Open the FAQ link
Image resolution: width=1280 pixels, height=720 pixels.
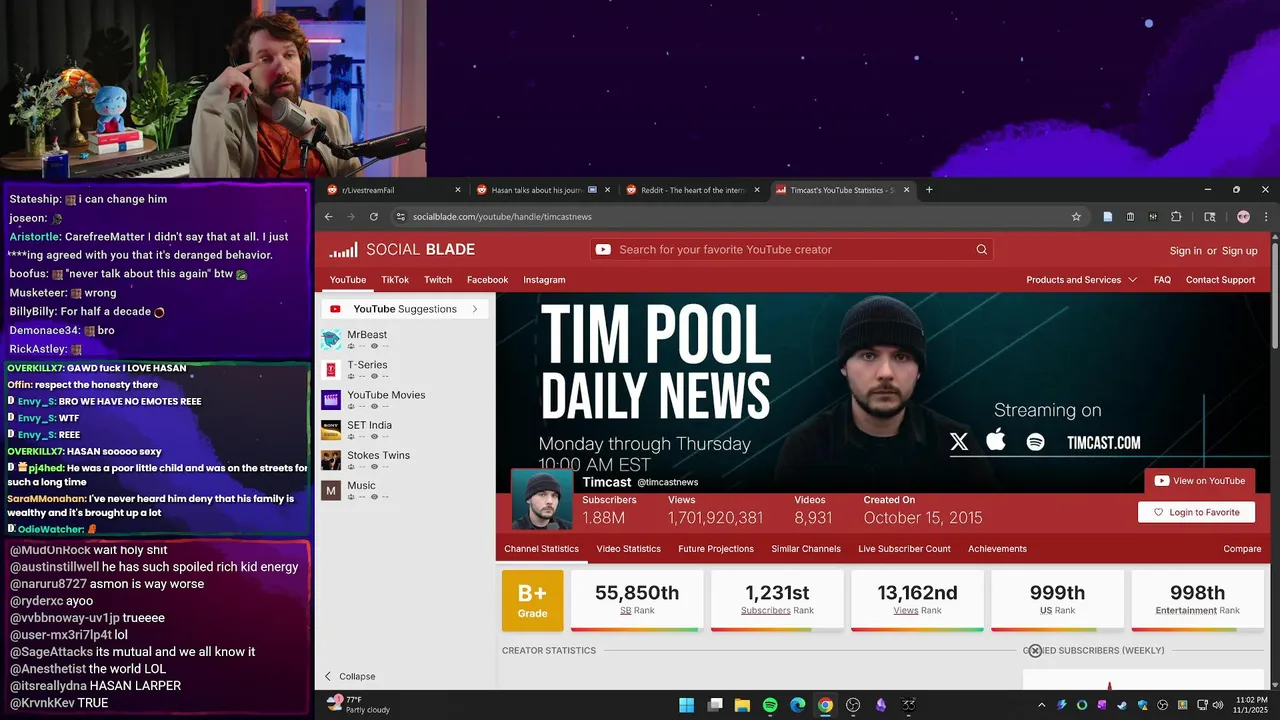click(1162, 280)
